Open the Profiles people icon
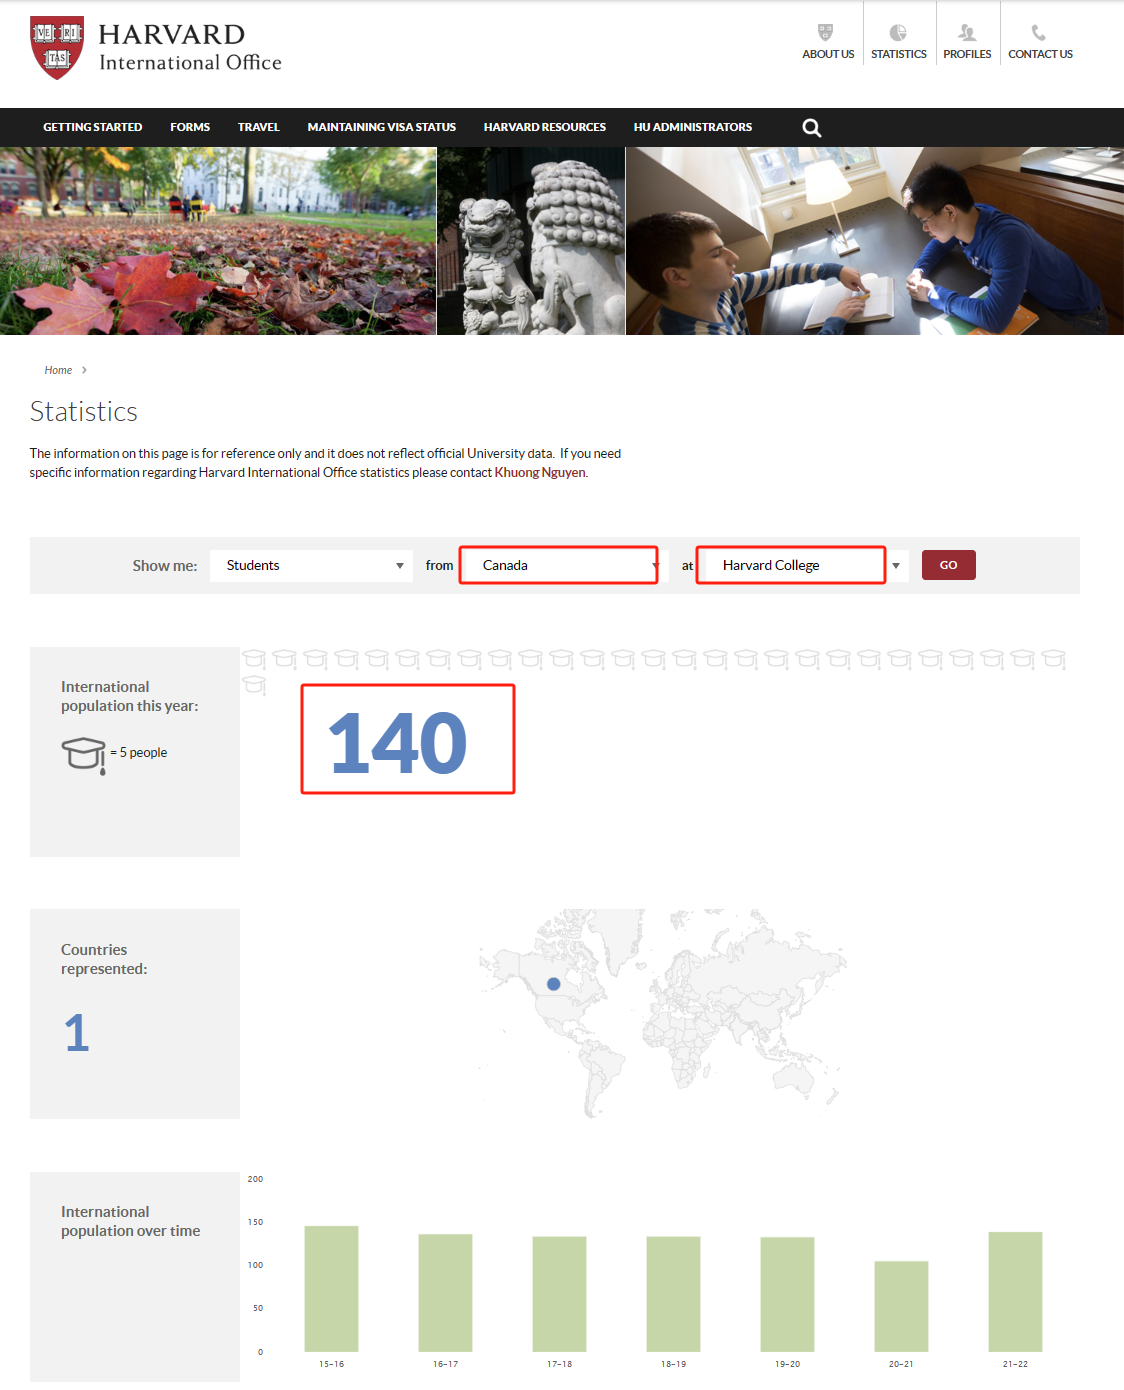This screenshot has height=1390, width=1124. click(967, 33)
